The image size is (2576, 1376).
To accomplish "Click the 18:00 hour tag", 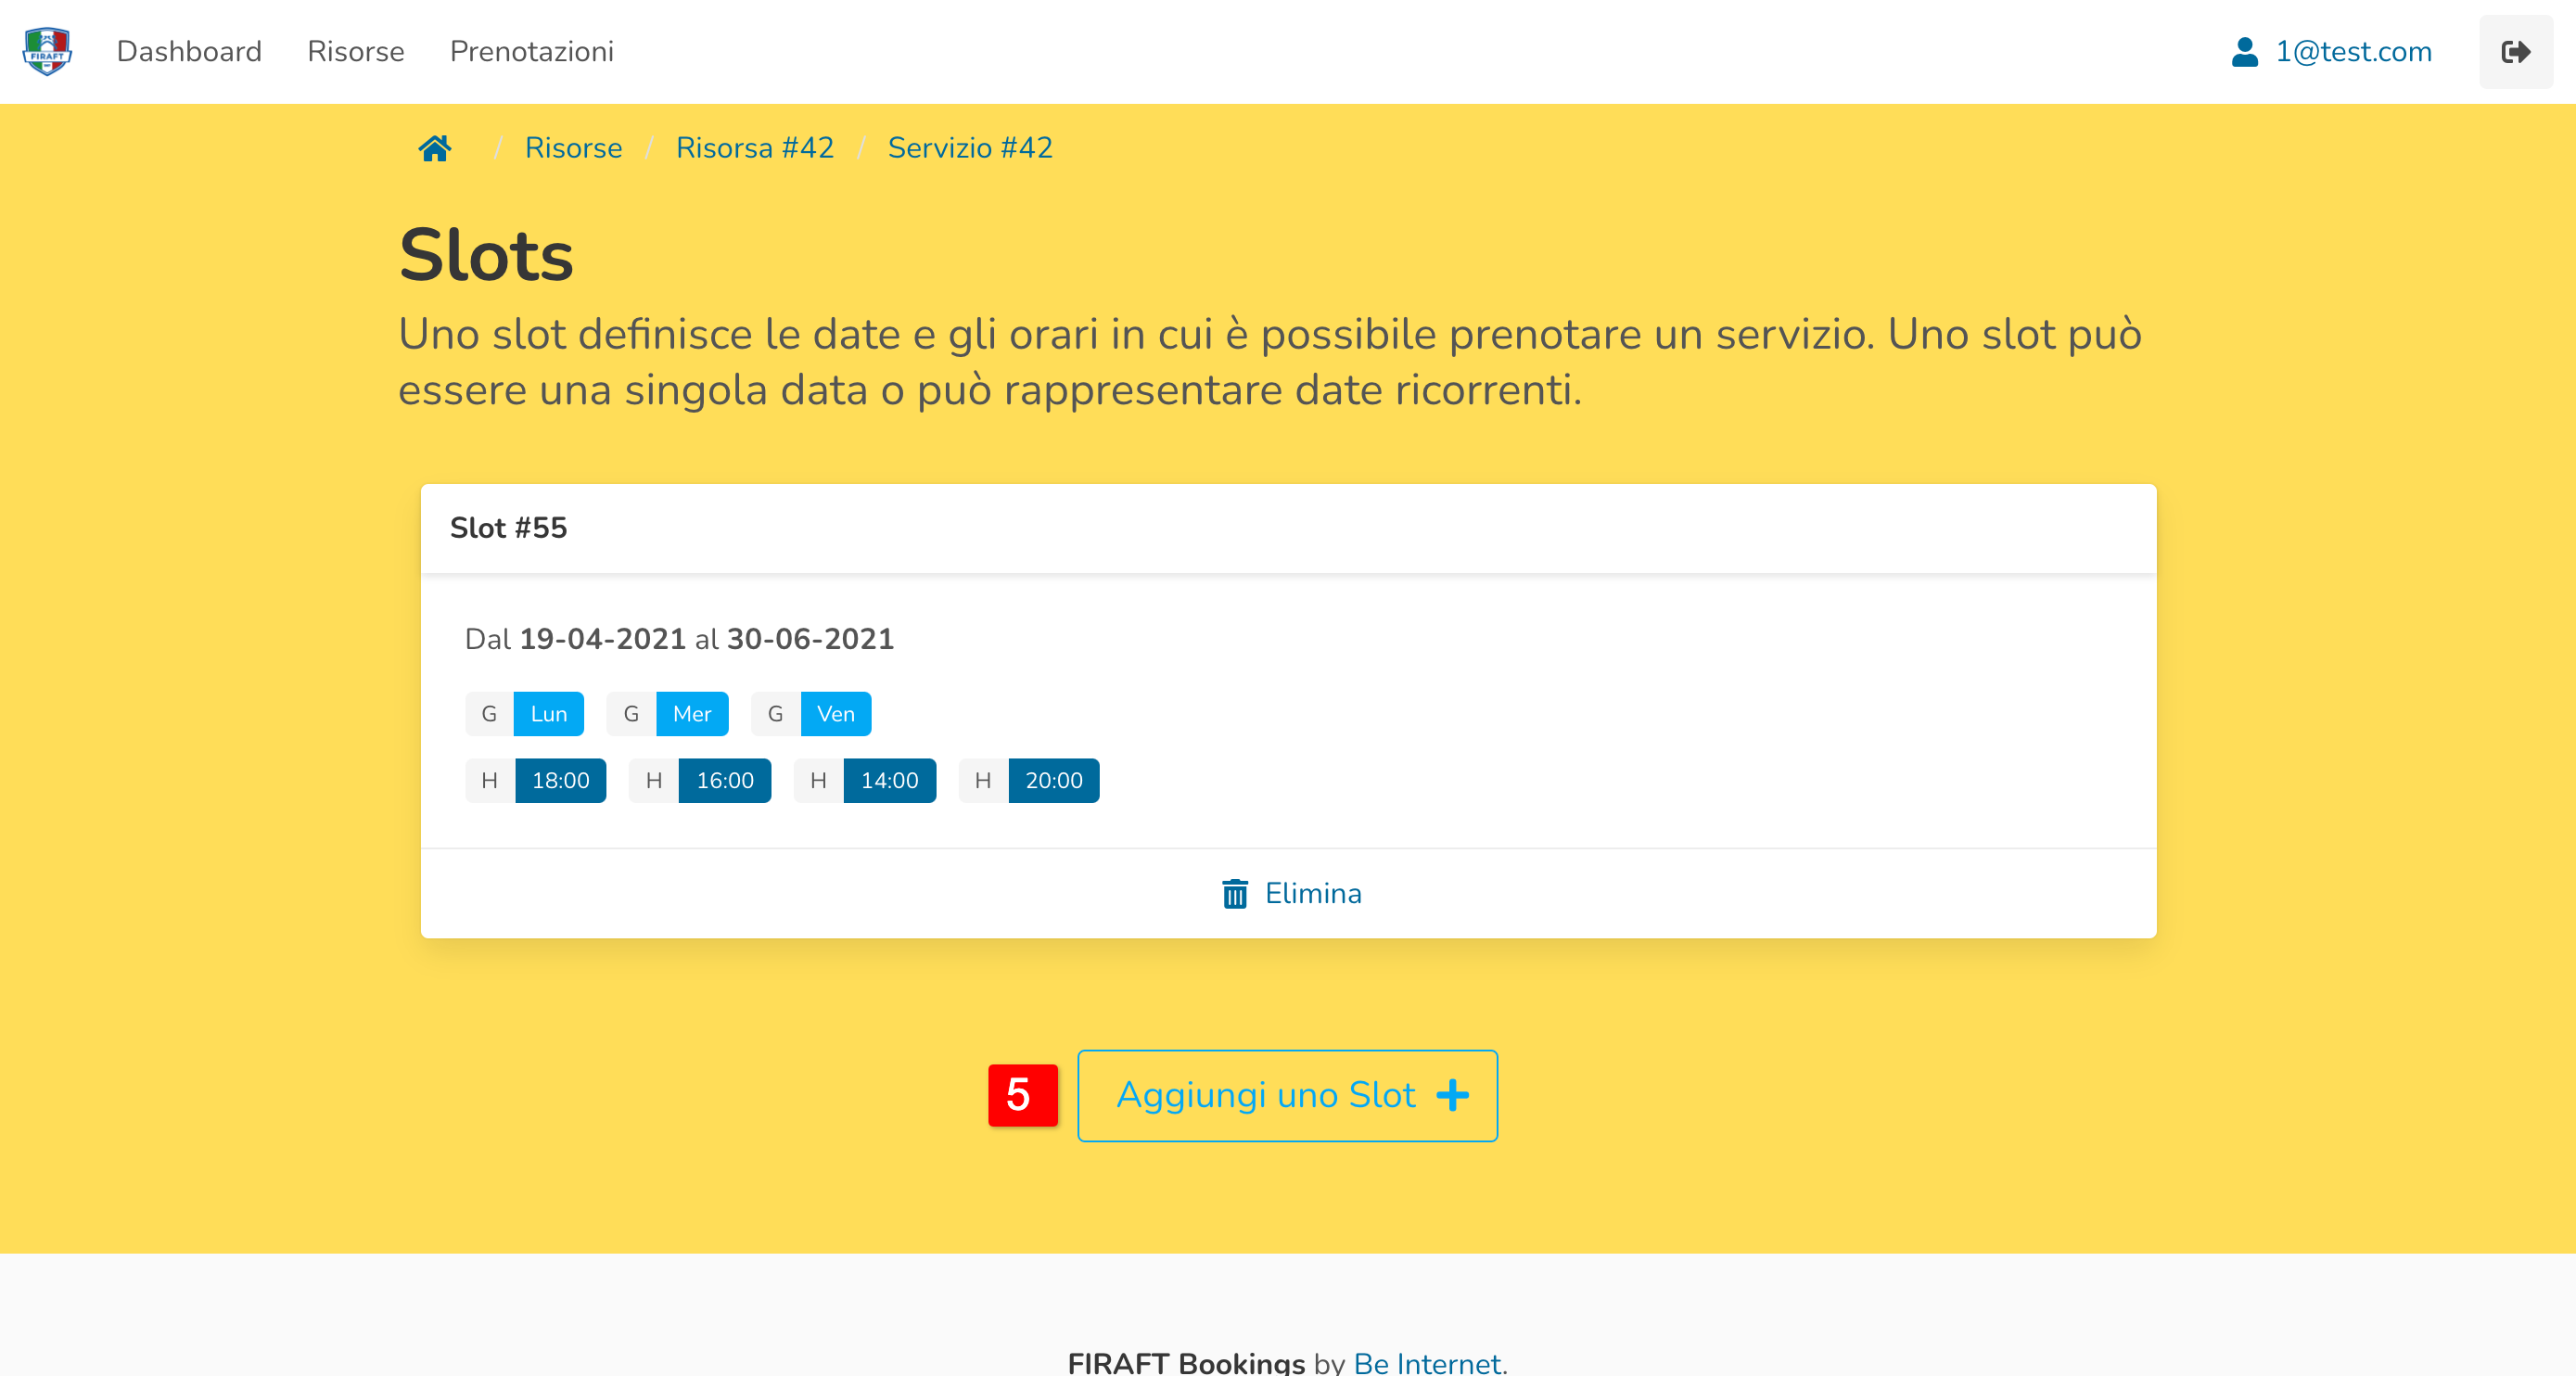I will pos(560,780).
